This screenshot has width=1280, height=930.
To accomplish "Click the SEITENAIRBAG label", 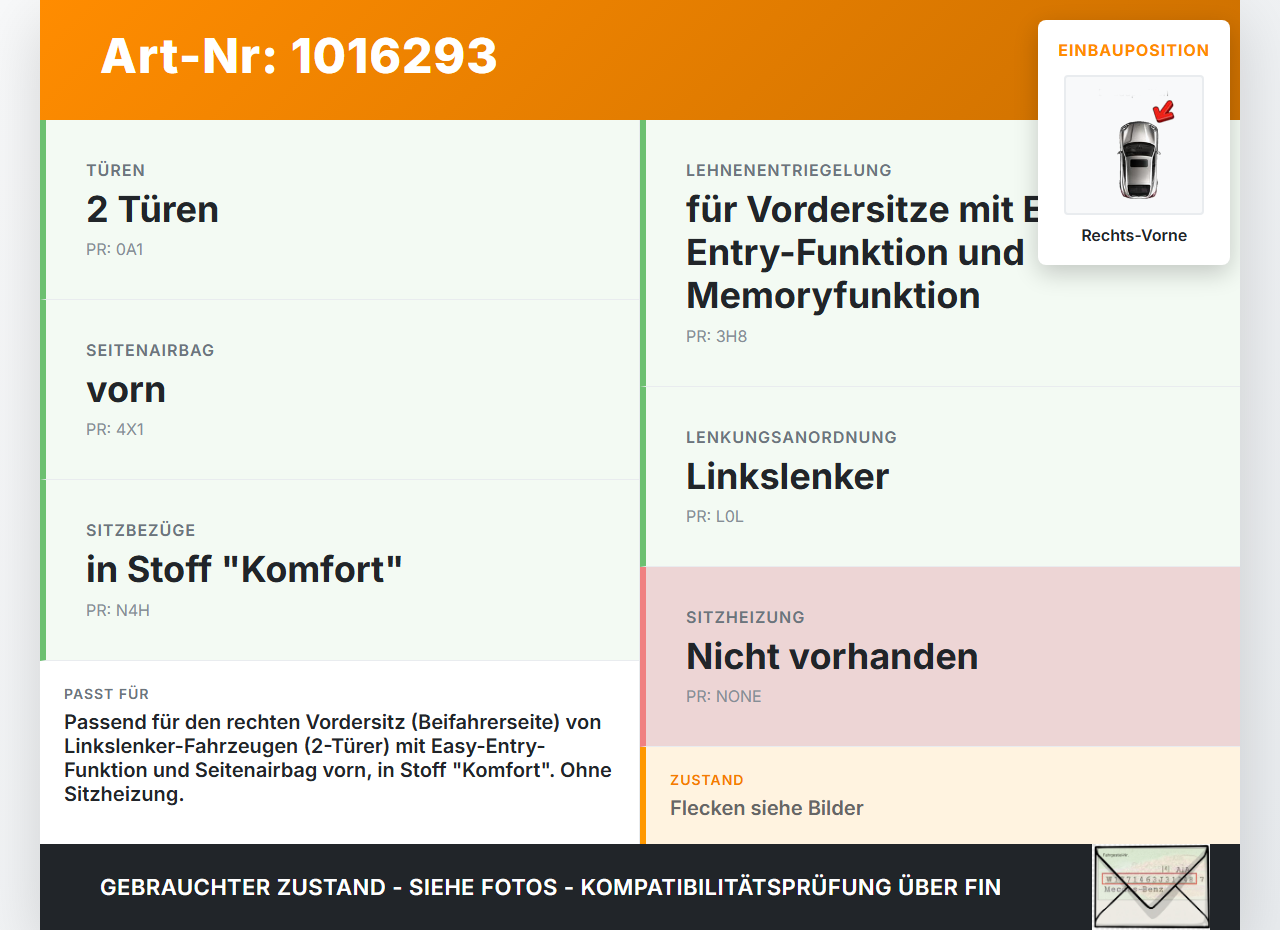I will (x=150, y=350).
